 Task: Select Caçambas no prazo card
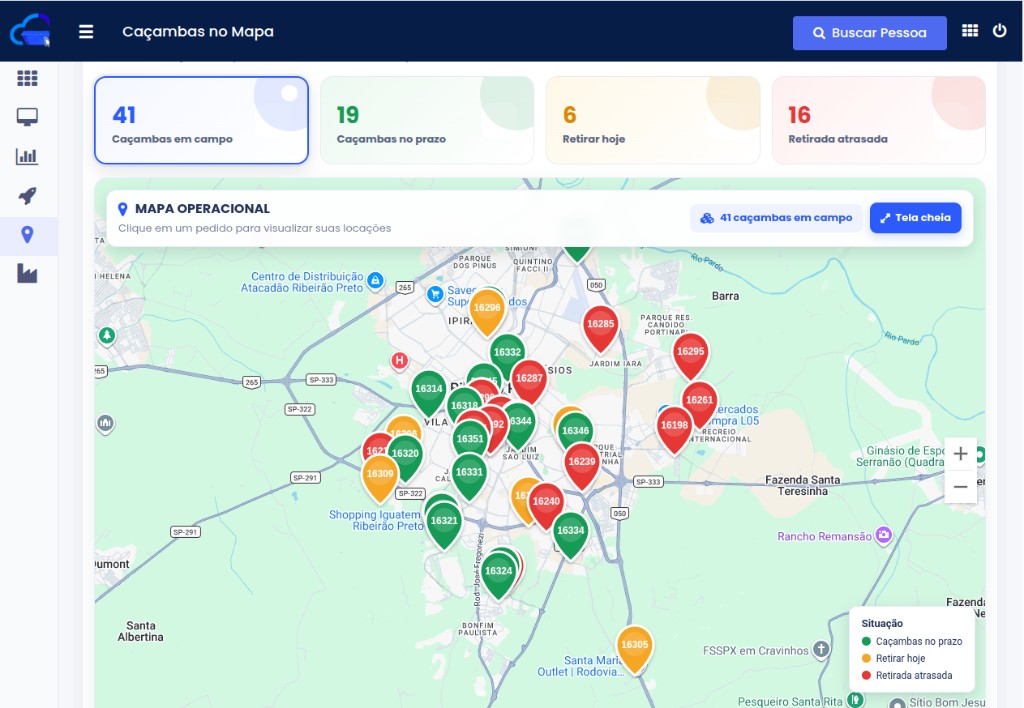tap(427, 120)
